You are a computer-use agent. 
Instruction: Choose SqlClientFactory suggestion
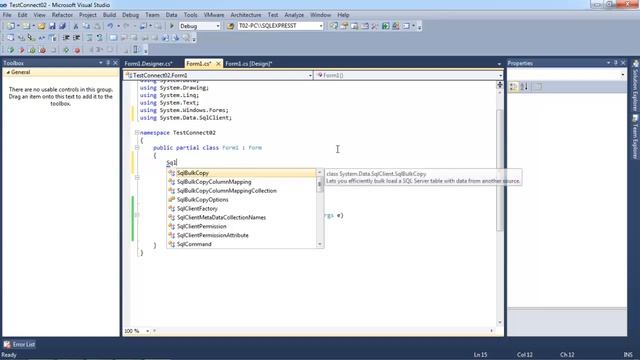pyautogui.click(x=242, y=209)
